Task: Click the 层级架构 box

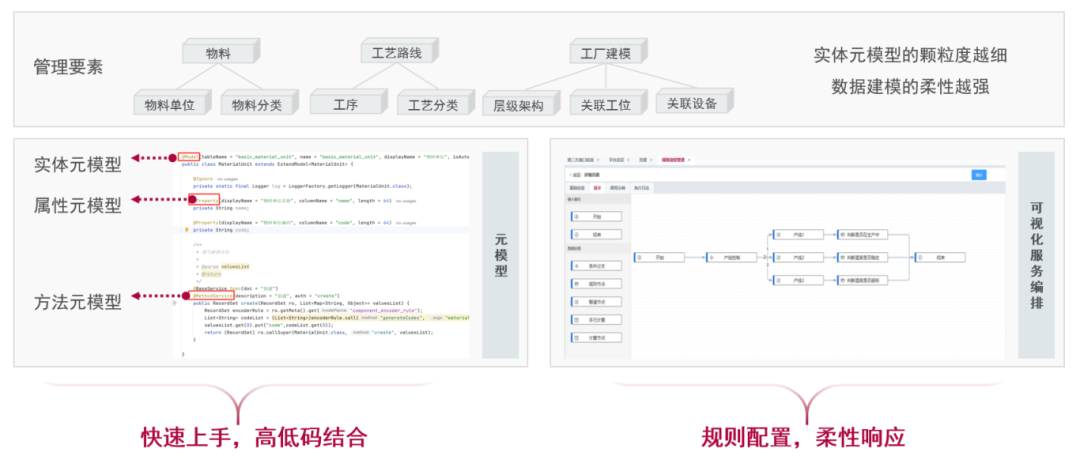Action: (x=518, y=103)
